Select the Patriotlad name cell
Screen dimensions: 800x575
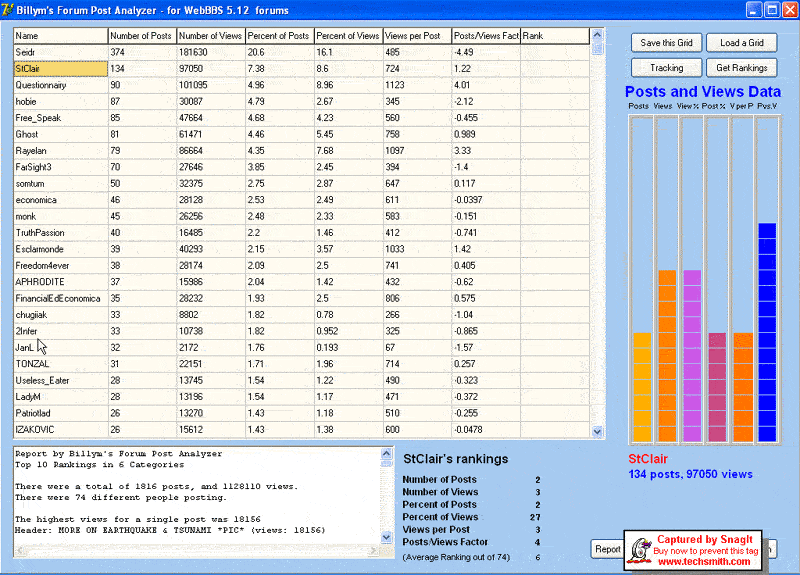[x=61, y=413]
